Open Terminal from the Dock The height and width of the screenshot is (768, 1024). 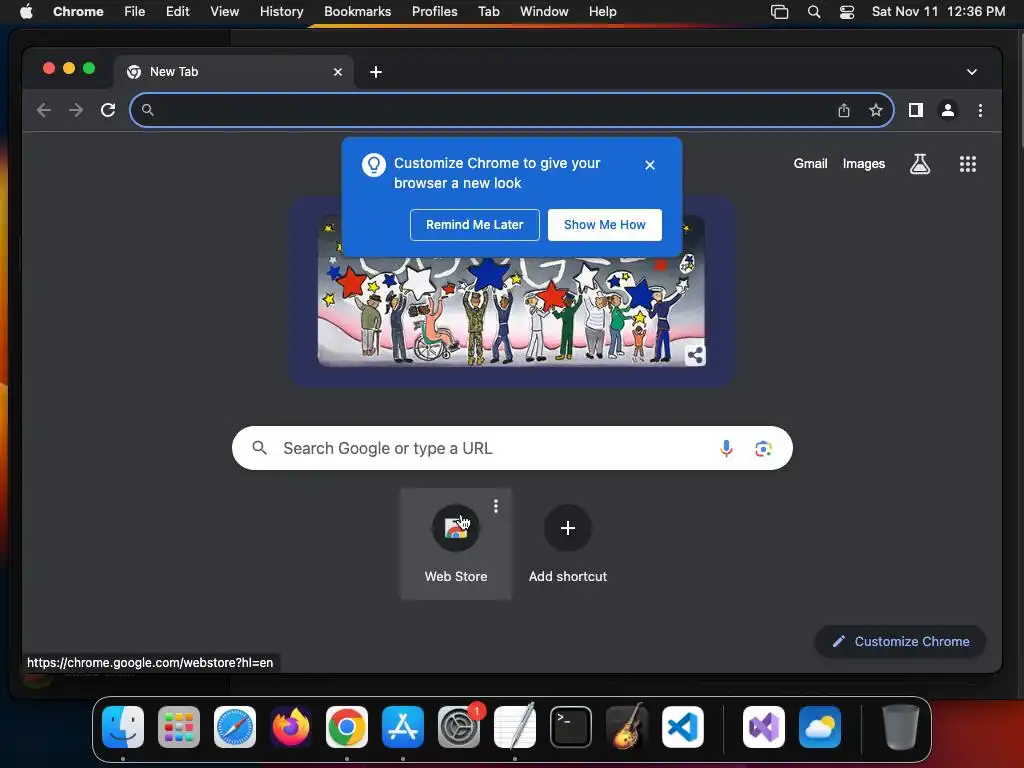[571, 727]
